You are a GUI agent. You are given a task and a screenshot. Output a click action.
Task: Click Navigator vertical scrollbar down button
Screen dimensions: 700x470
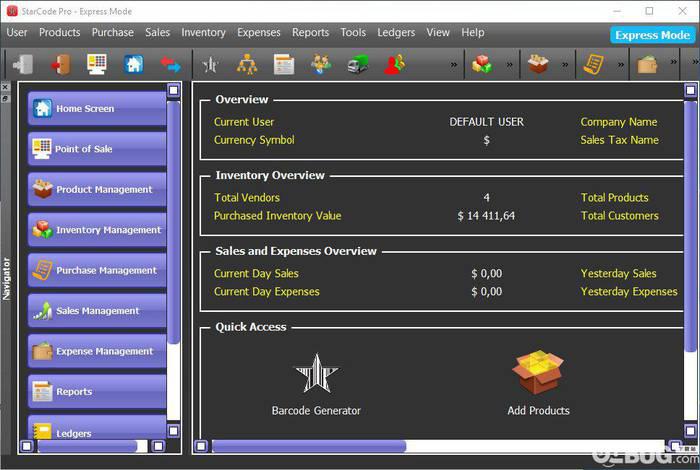click(174, 431)
